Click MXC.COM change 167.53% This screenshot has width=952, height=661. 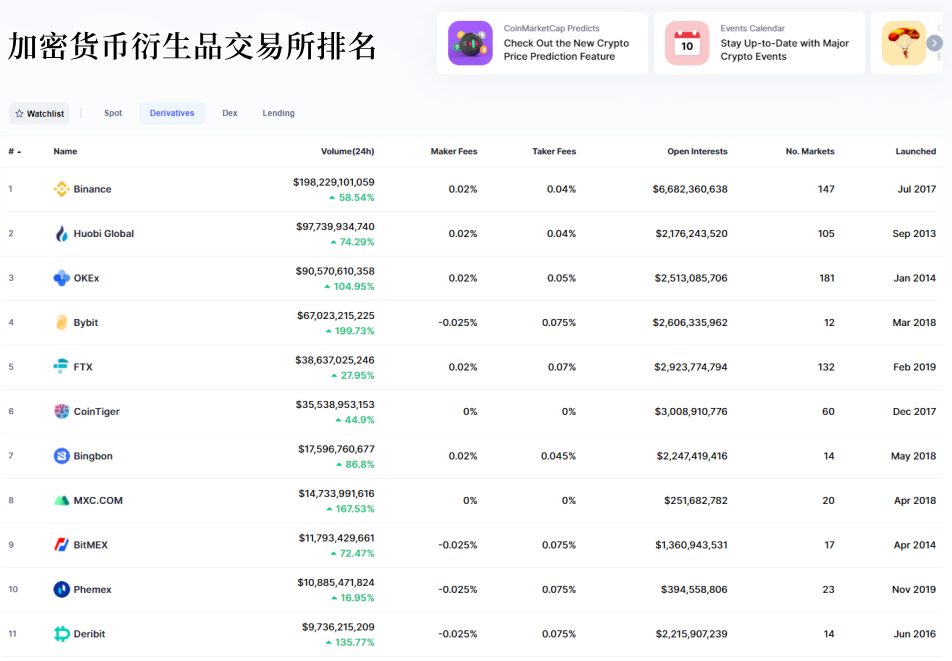(x=350, y=509)
